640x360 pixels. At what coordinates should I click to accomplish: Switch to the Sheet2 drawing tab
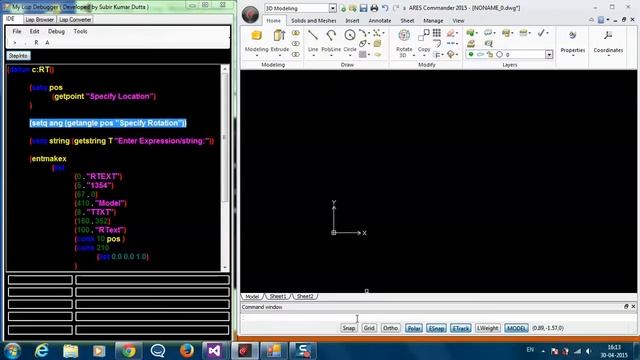[x=305, y=296]
